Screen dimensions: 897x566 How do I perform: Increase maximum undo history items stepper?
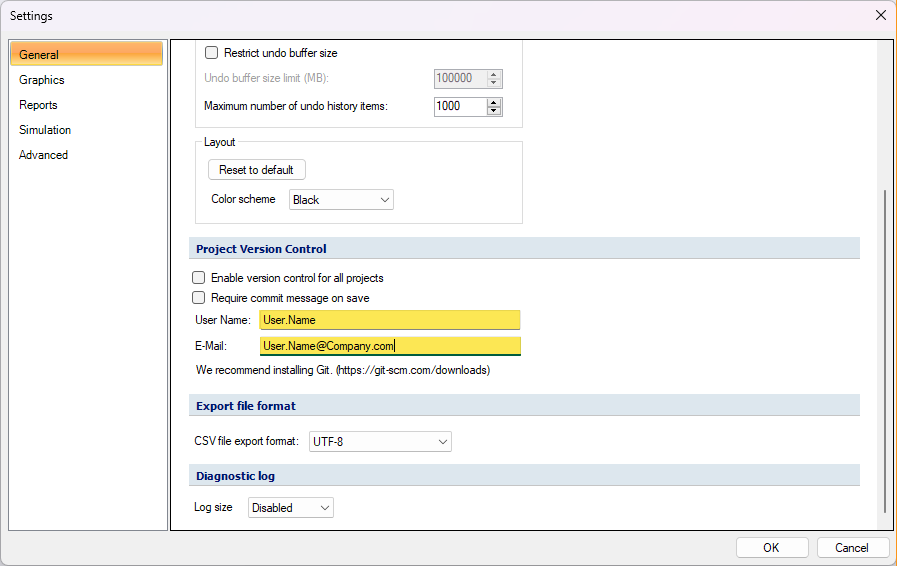[494, 102]
